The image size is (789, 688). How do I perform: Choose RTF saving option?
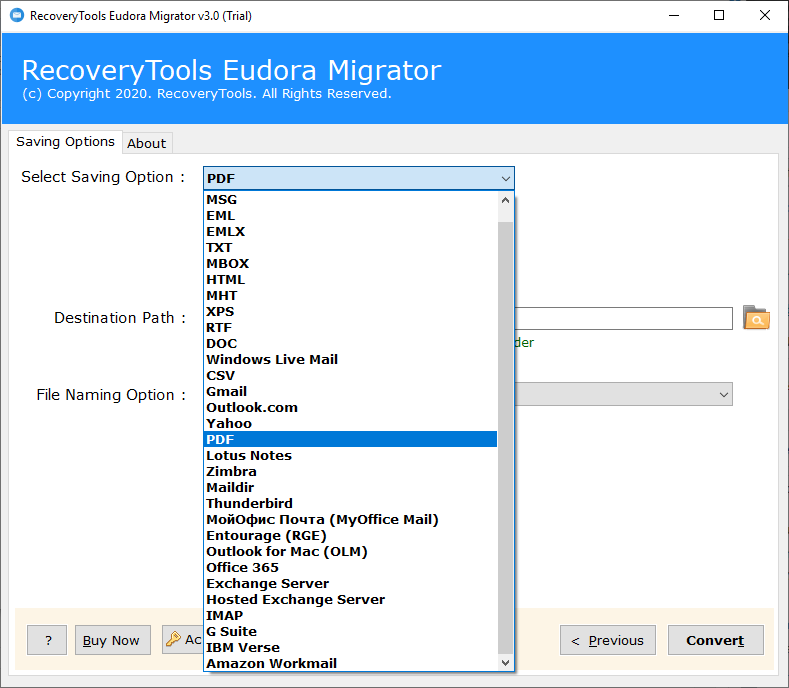tap(351, 328)
